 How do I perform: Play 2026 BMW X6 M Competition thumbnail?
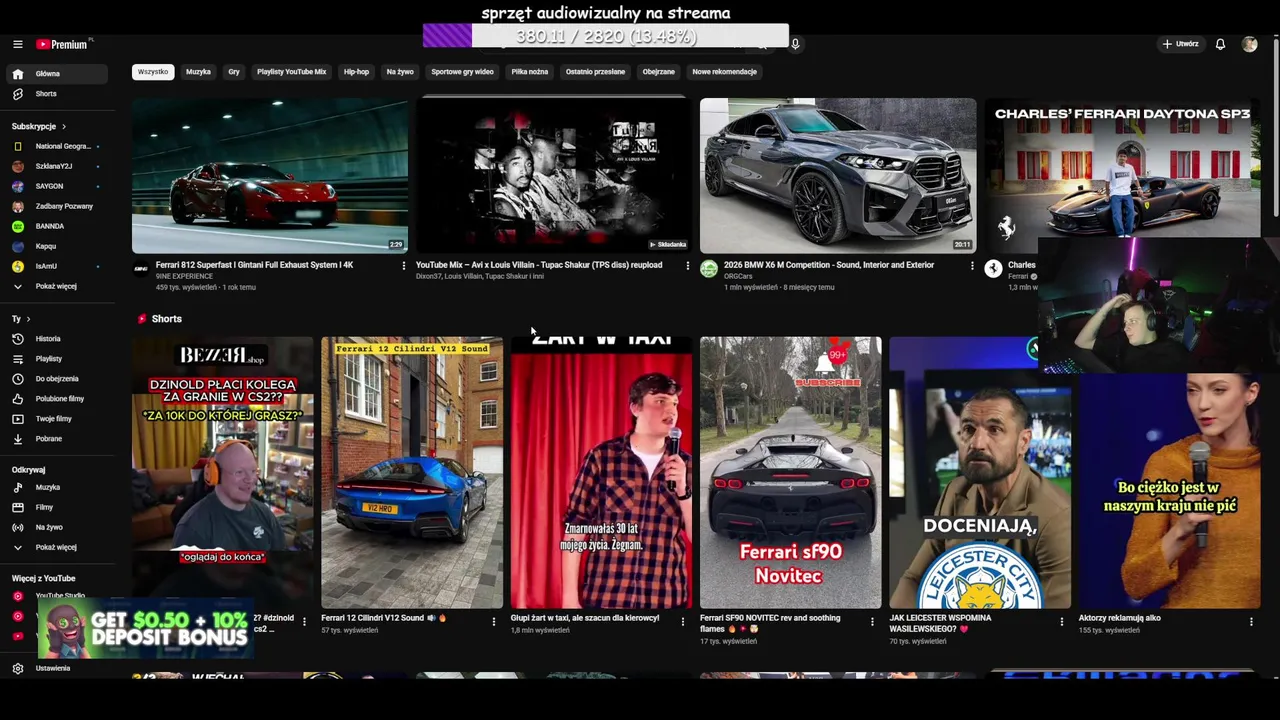(838, 175)
